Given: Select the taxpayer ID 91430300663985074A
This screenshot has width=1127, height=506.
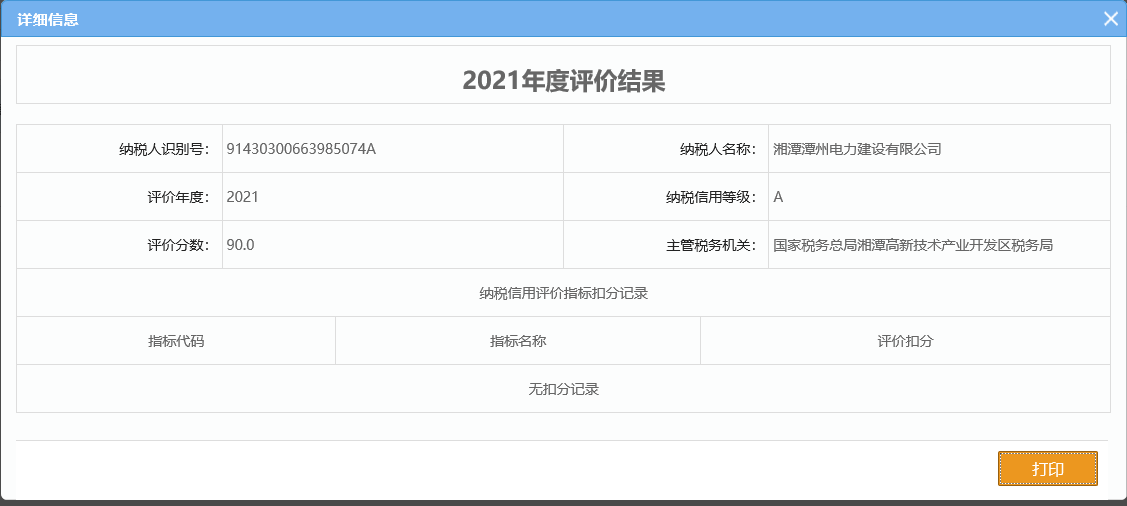Looking at the screenshot, I should pos(301,149).
